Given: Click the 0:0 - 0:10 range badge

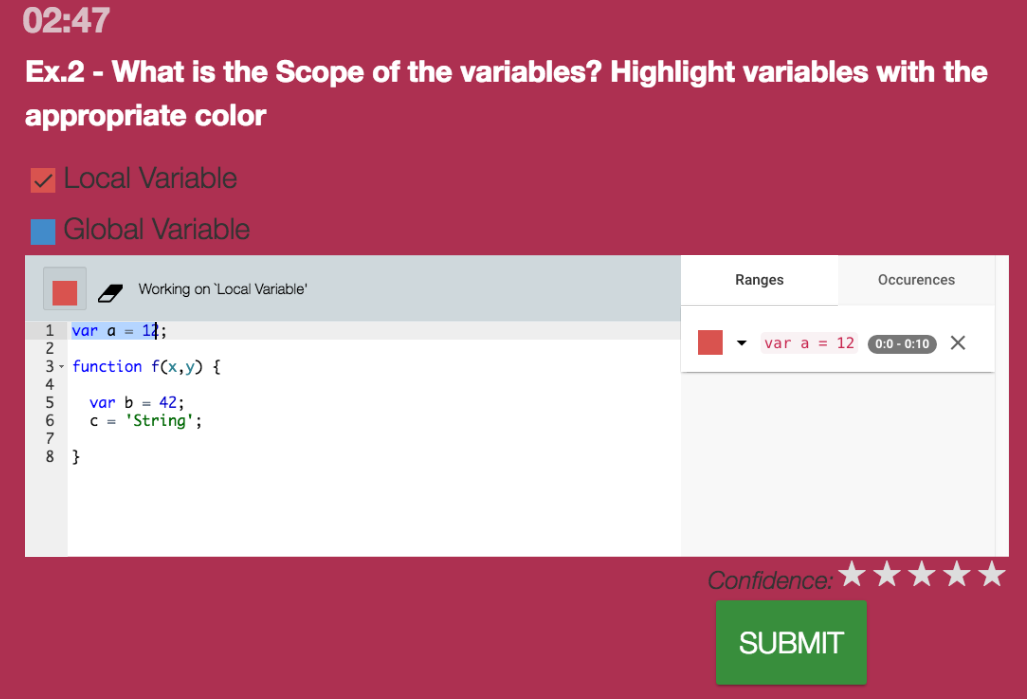Looking at the screenshot, I should (x=902, y=344).
